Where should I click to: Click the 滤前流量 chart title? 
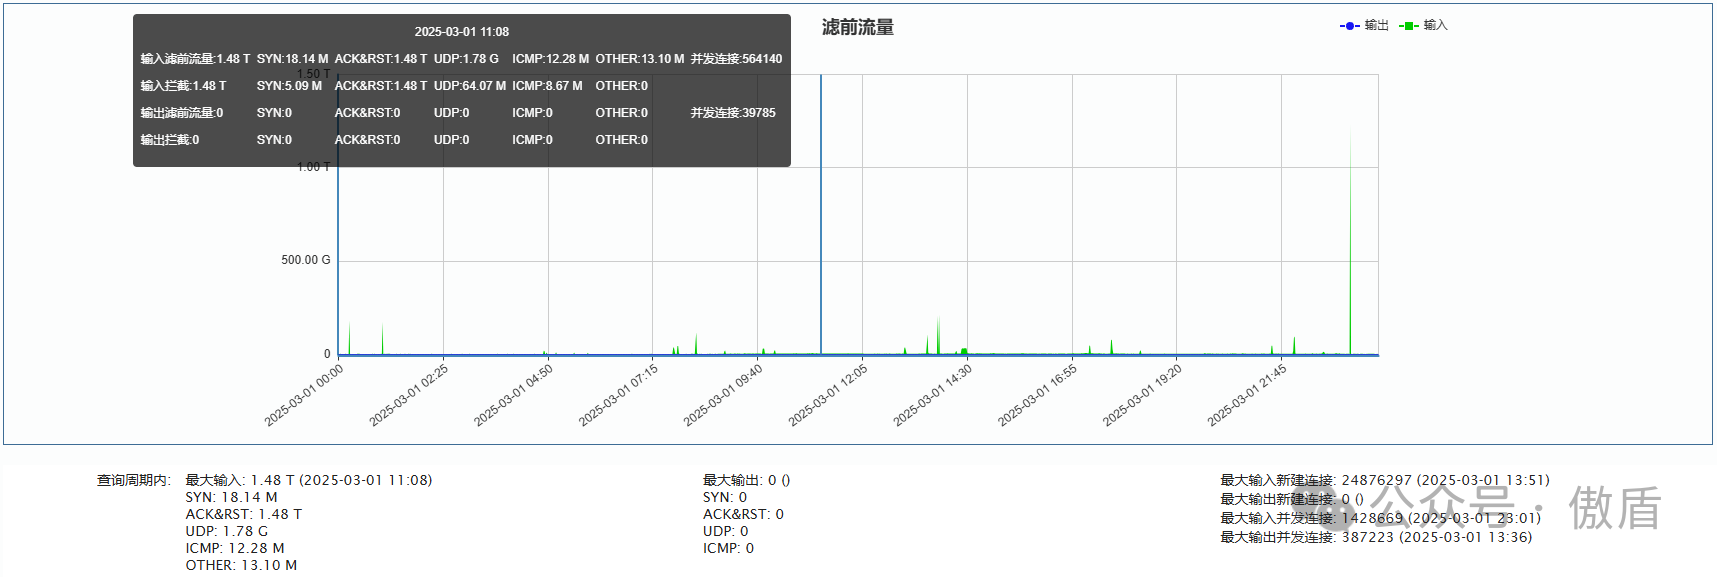[x=857, y=28]
